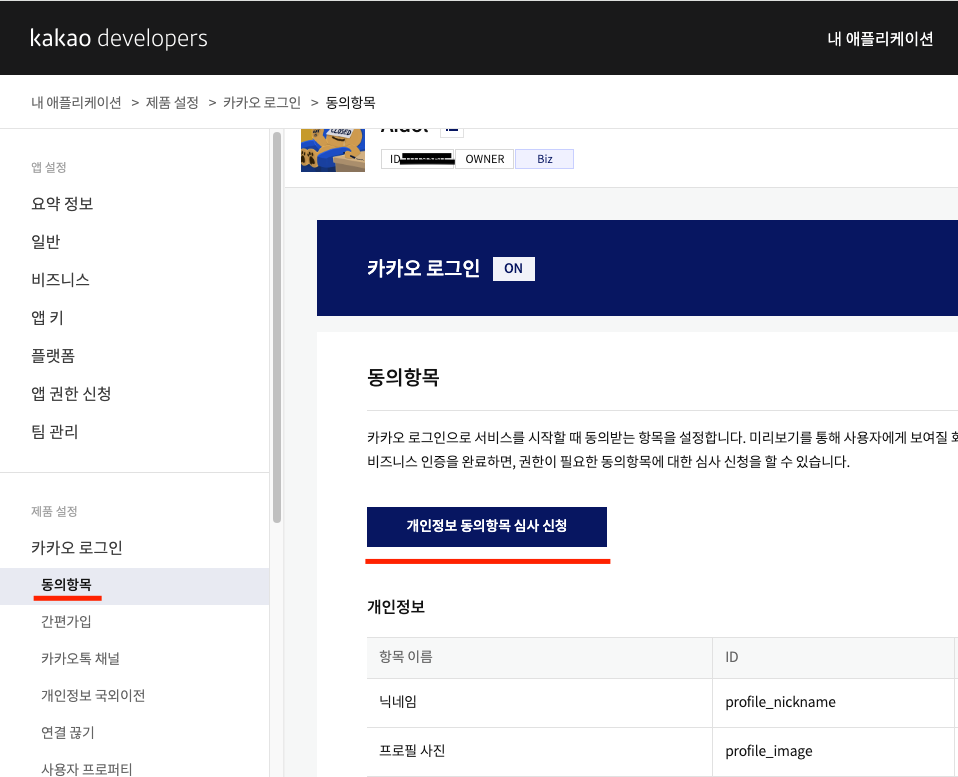Click the 항목 이름 column header
Image resolution: width=958 pixels, height=777 pixels.
(x=539, y=658)
